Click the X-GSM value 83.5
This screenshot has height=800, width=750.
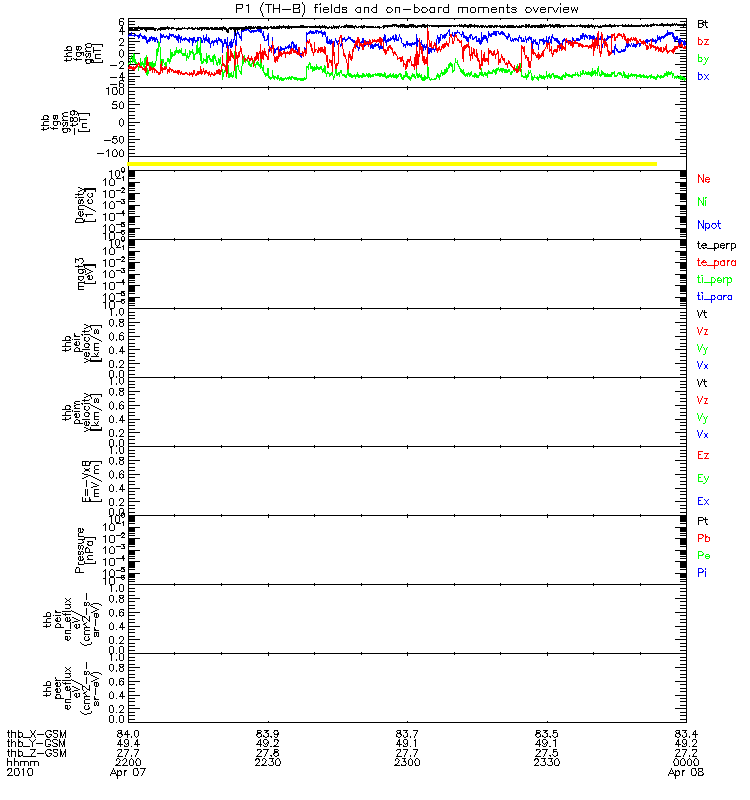pos(547,734)
